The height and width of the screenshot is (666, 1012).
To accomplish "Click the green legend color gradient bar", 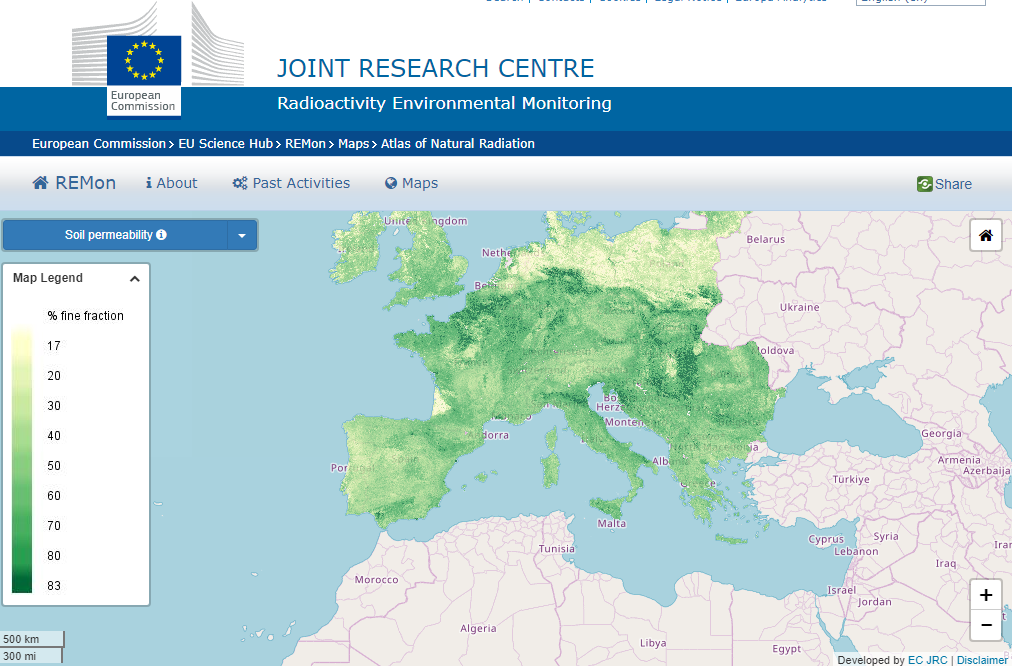I will (22, 459).
